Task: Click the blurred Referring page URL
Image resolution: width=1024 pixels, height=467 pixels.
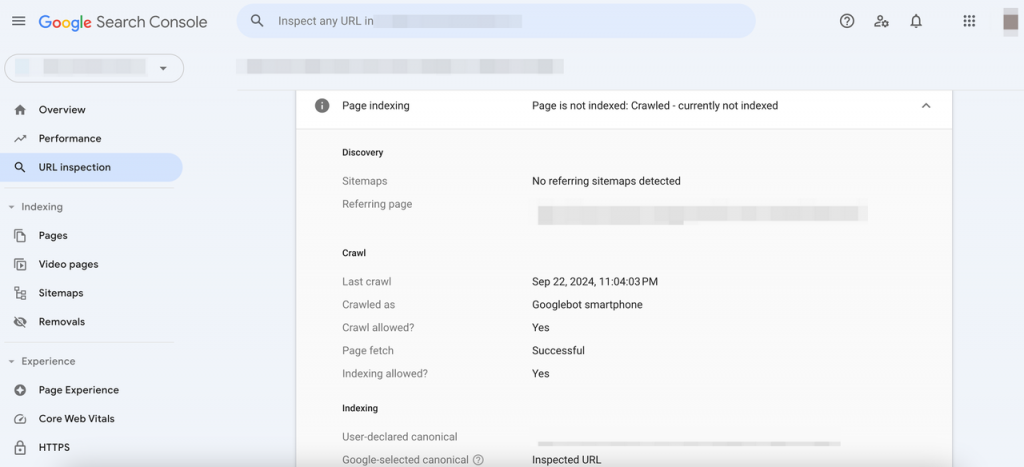Action: coord(702,214)
